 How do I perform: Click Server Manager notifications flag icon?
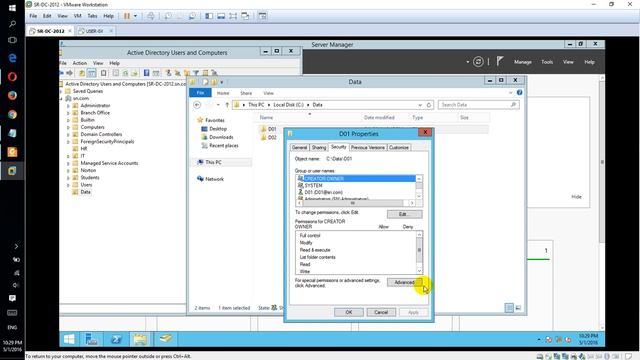[x=500, y=61]
